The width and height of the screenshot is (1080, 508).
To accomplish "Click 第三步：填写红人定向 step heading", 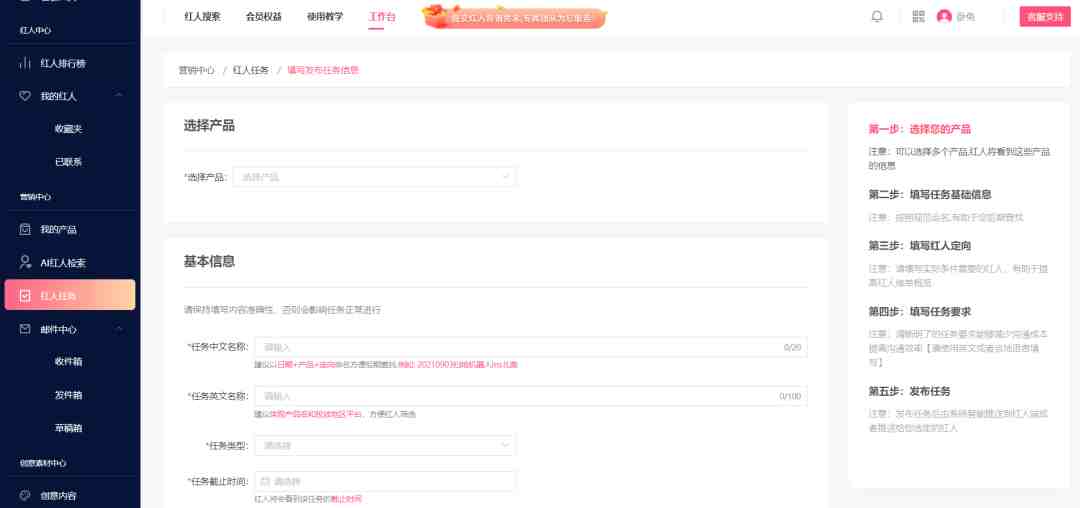I will pos(920,245).
